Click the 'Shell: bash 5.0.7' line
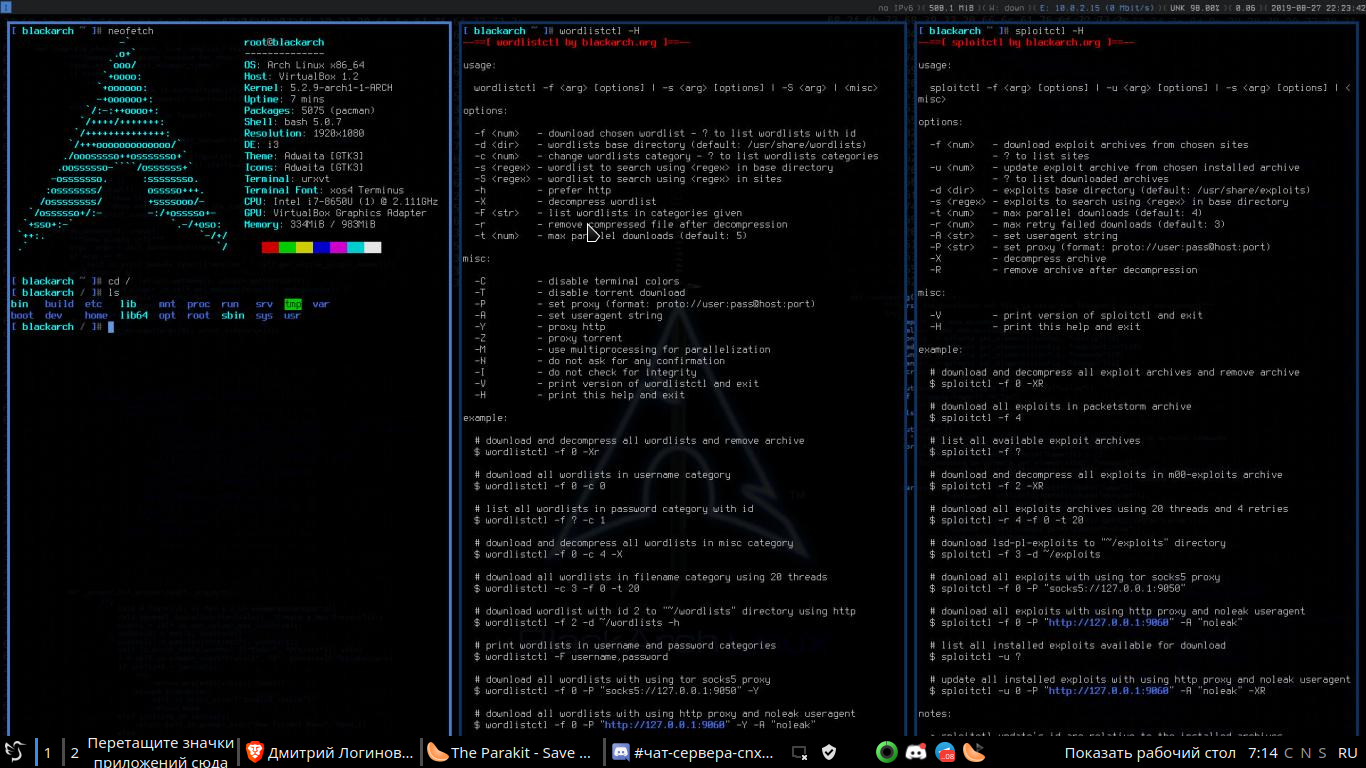The height and width of the screenshot is (768, 1366). (x=293, y=122)
